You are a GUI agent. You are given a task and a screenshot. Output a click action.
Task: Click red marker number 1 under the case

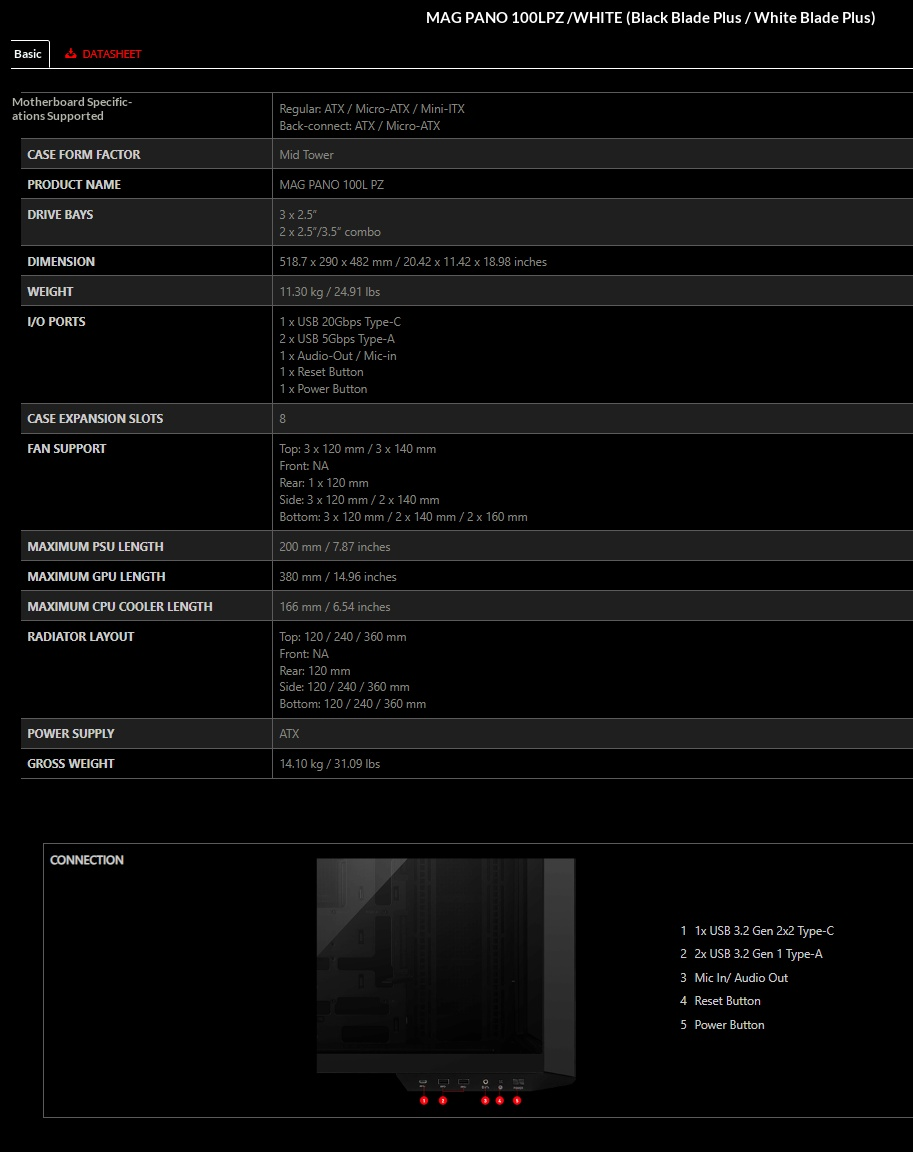(x=424, y=1101)
